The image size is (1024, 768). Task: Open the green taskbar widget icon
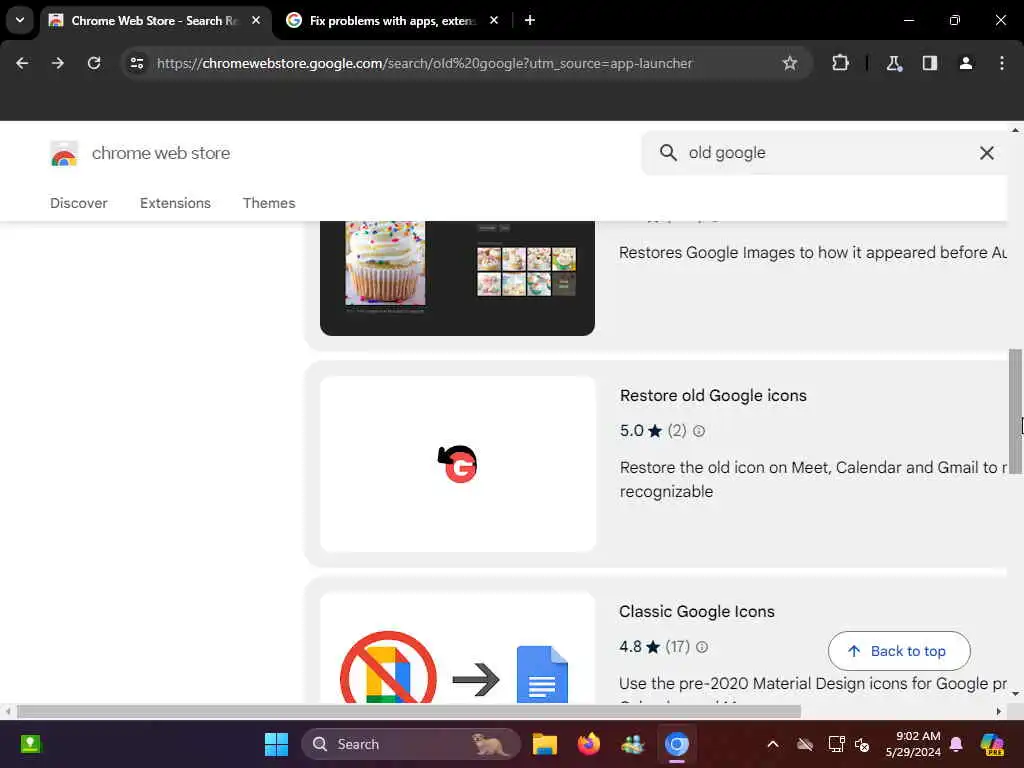click(30, 744)
